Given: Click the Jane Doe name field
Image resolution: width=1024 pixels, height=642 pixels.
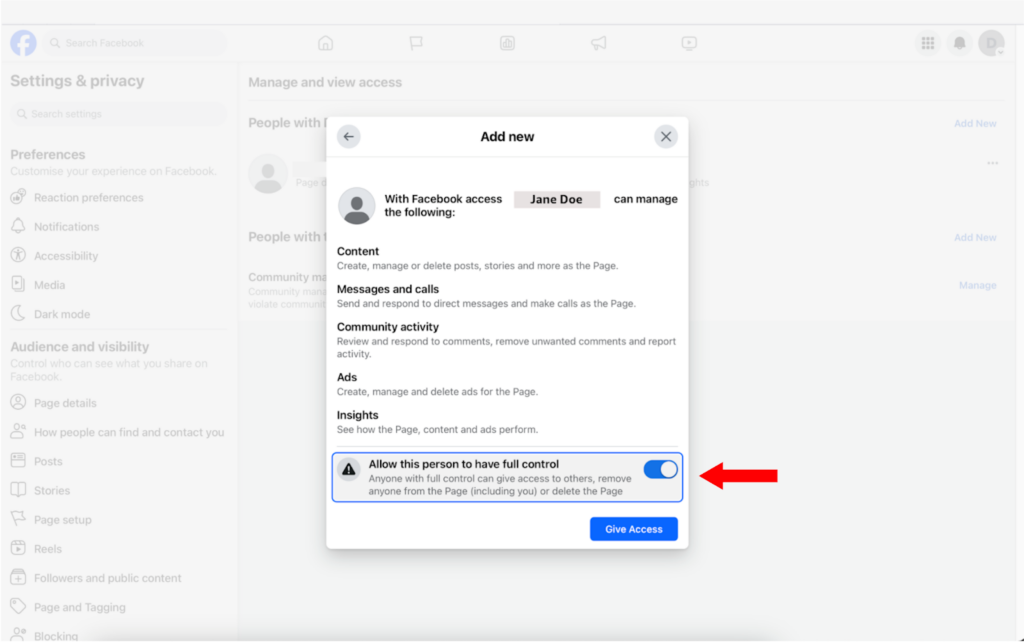Looking at the screenshot, I should coord(556,199).
